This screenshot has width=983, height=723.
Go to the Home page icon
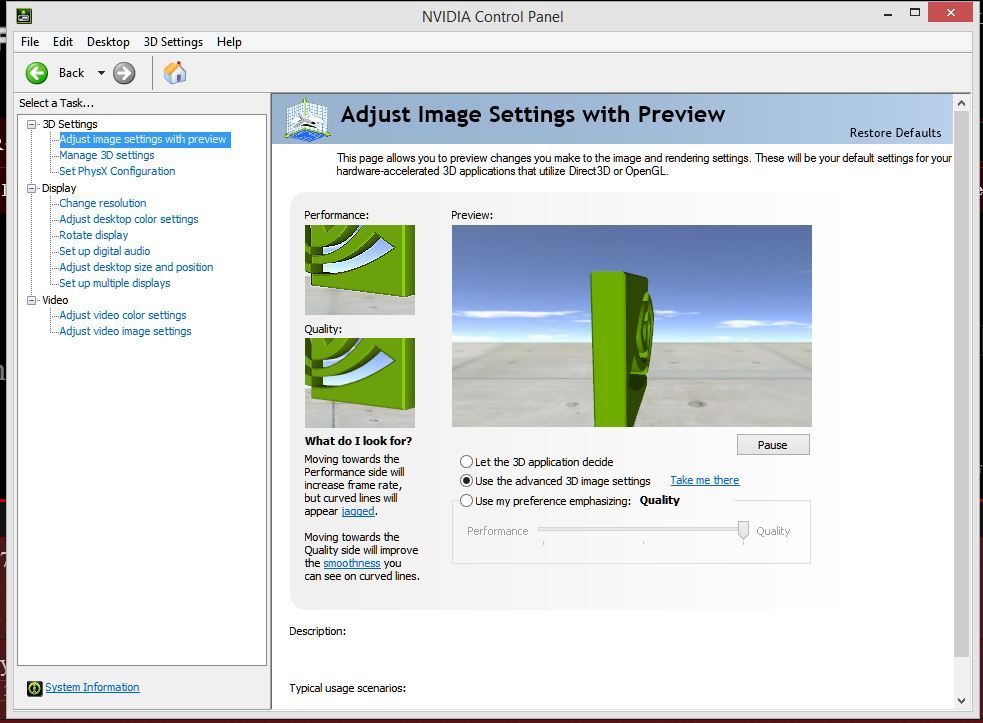point(175,73)
